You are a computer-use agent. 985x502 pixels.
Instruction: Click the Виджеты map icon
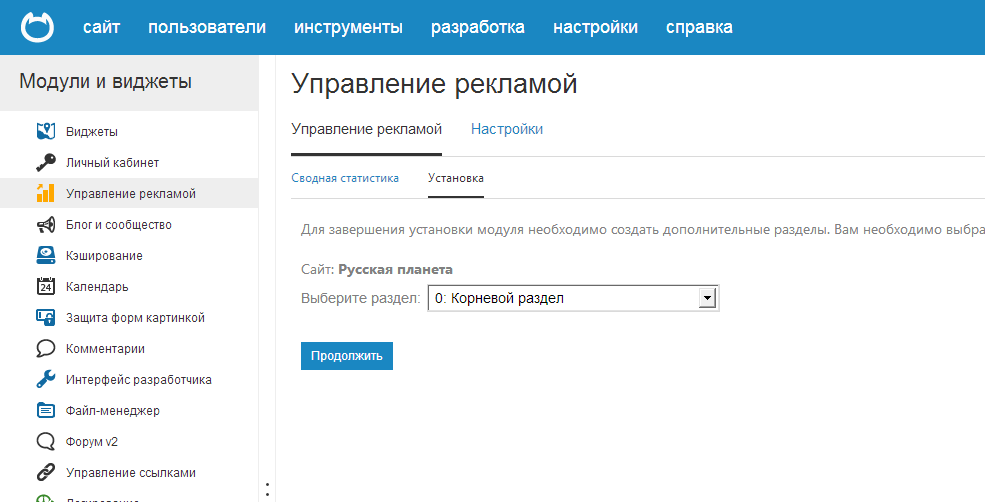[45, 131]
